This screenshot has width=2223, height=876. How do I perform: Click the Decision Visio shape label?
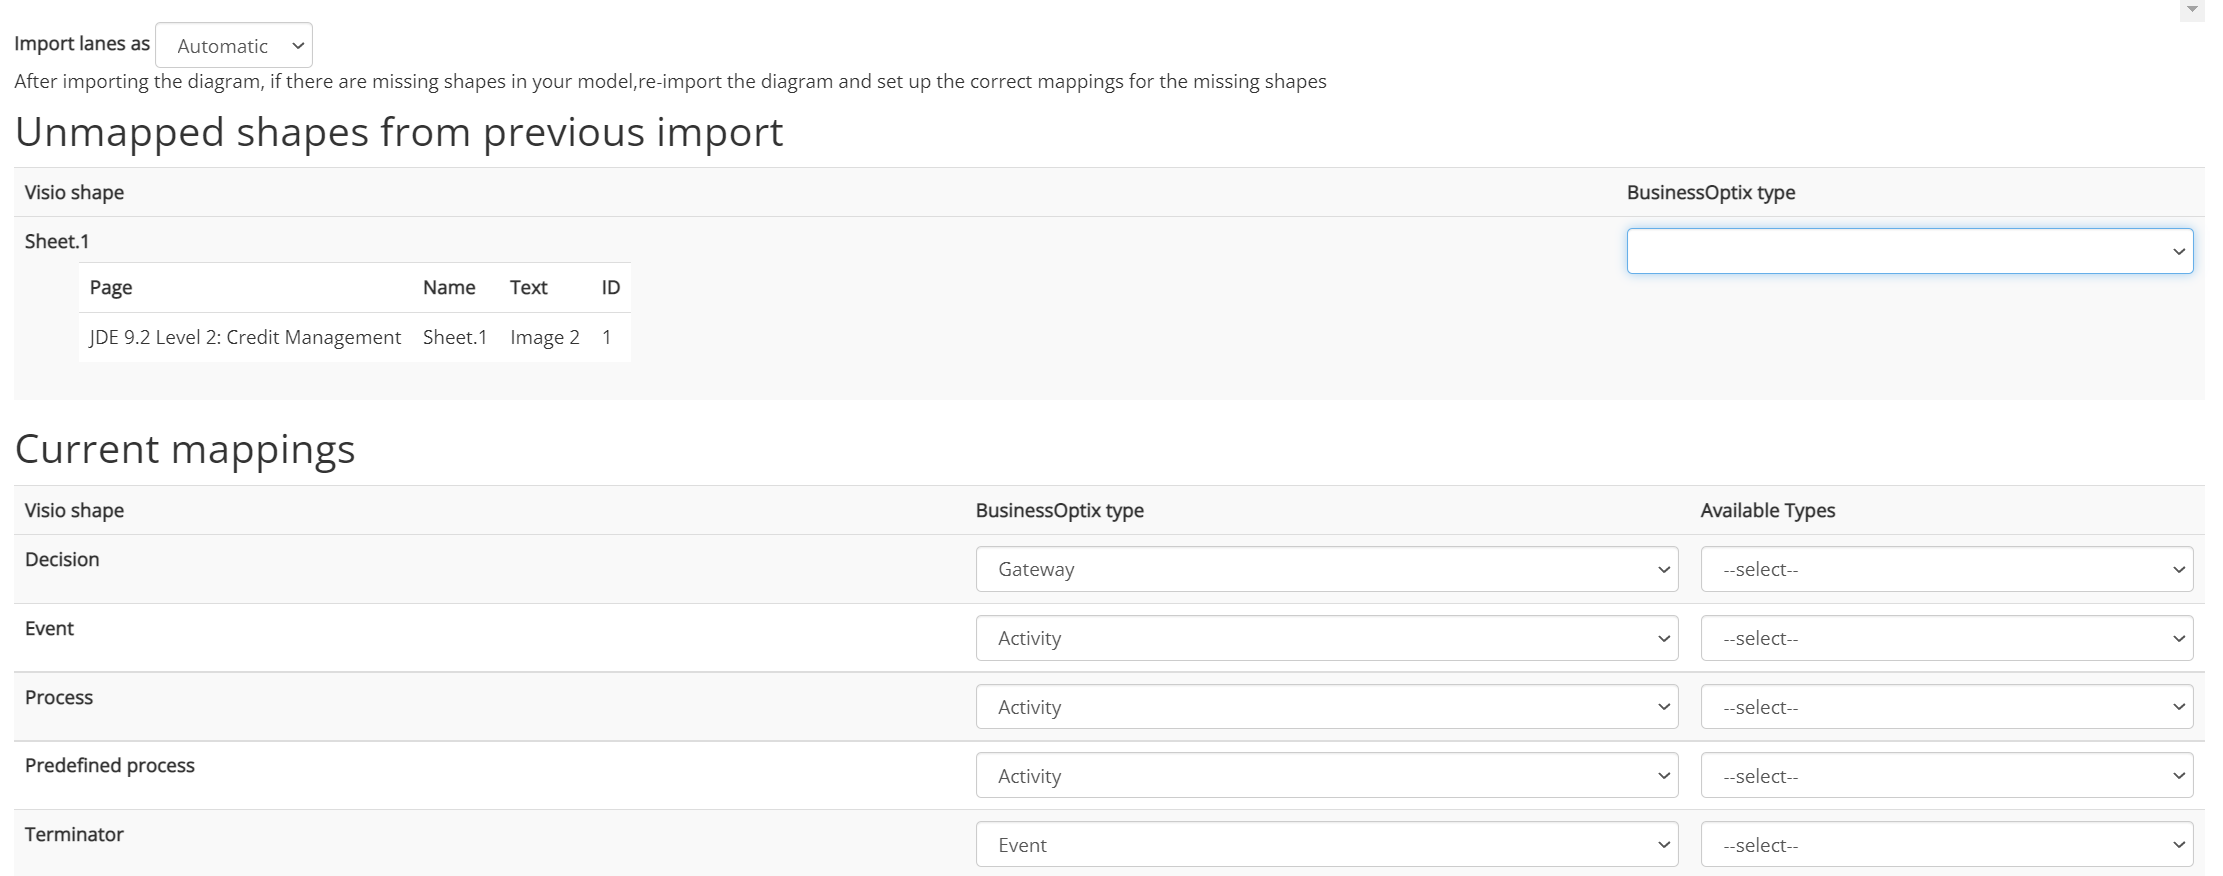coord(62,560)
